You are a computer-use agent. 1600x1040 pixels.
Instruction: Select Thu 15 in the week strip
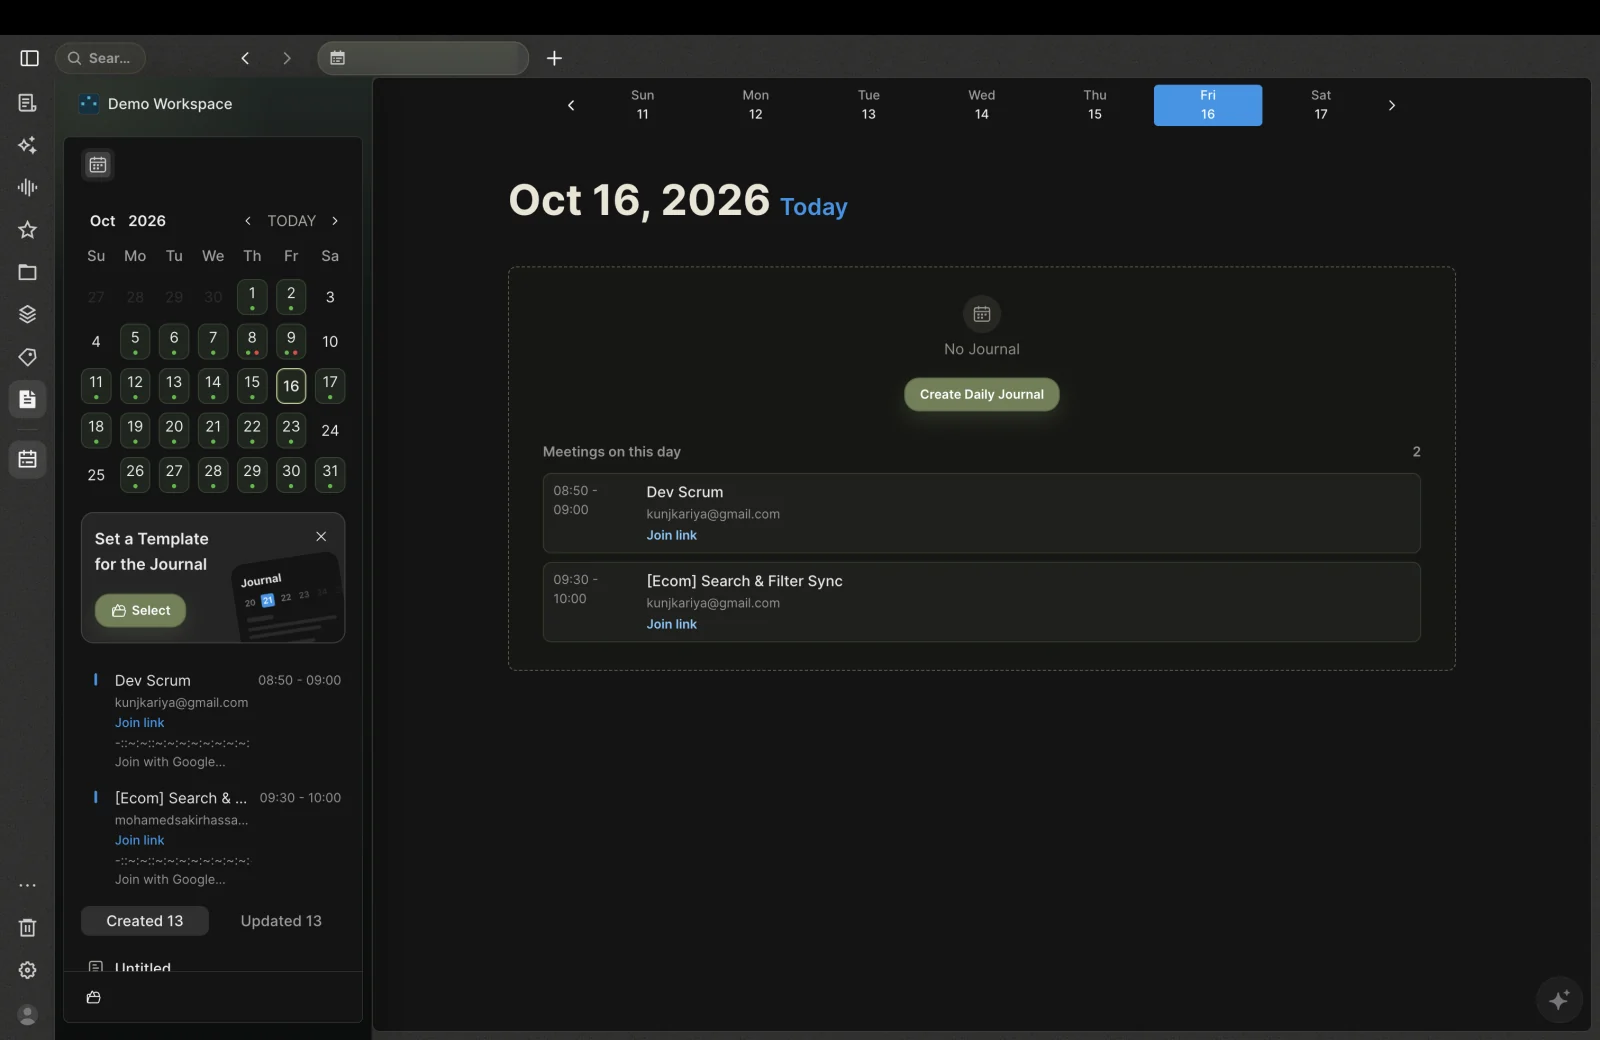(x=1095, y=105)
